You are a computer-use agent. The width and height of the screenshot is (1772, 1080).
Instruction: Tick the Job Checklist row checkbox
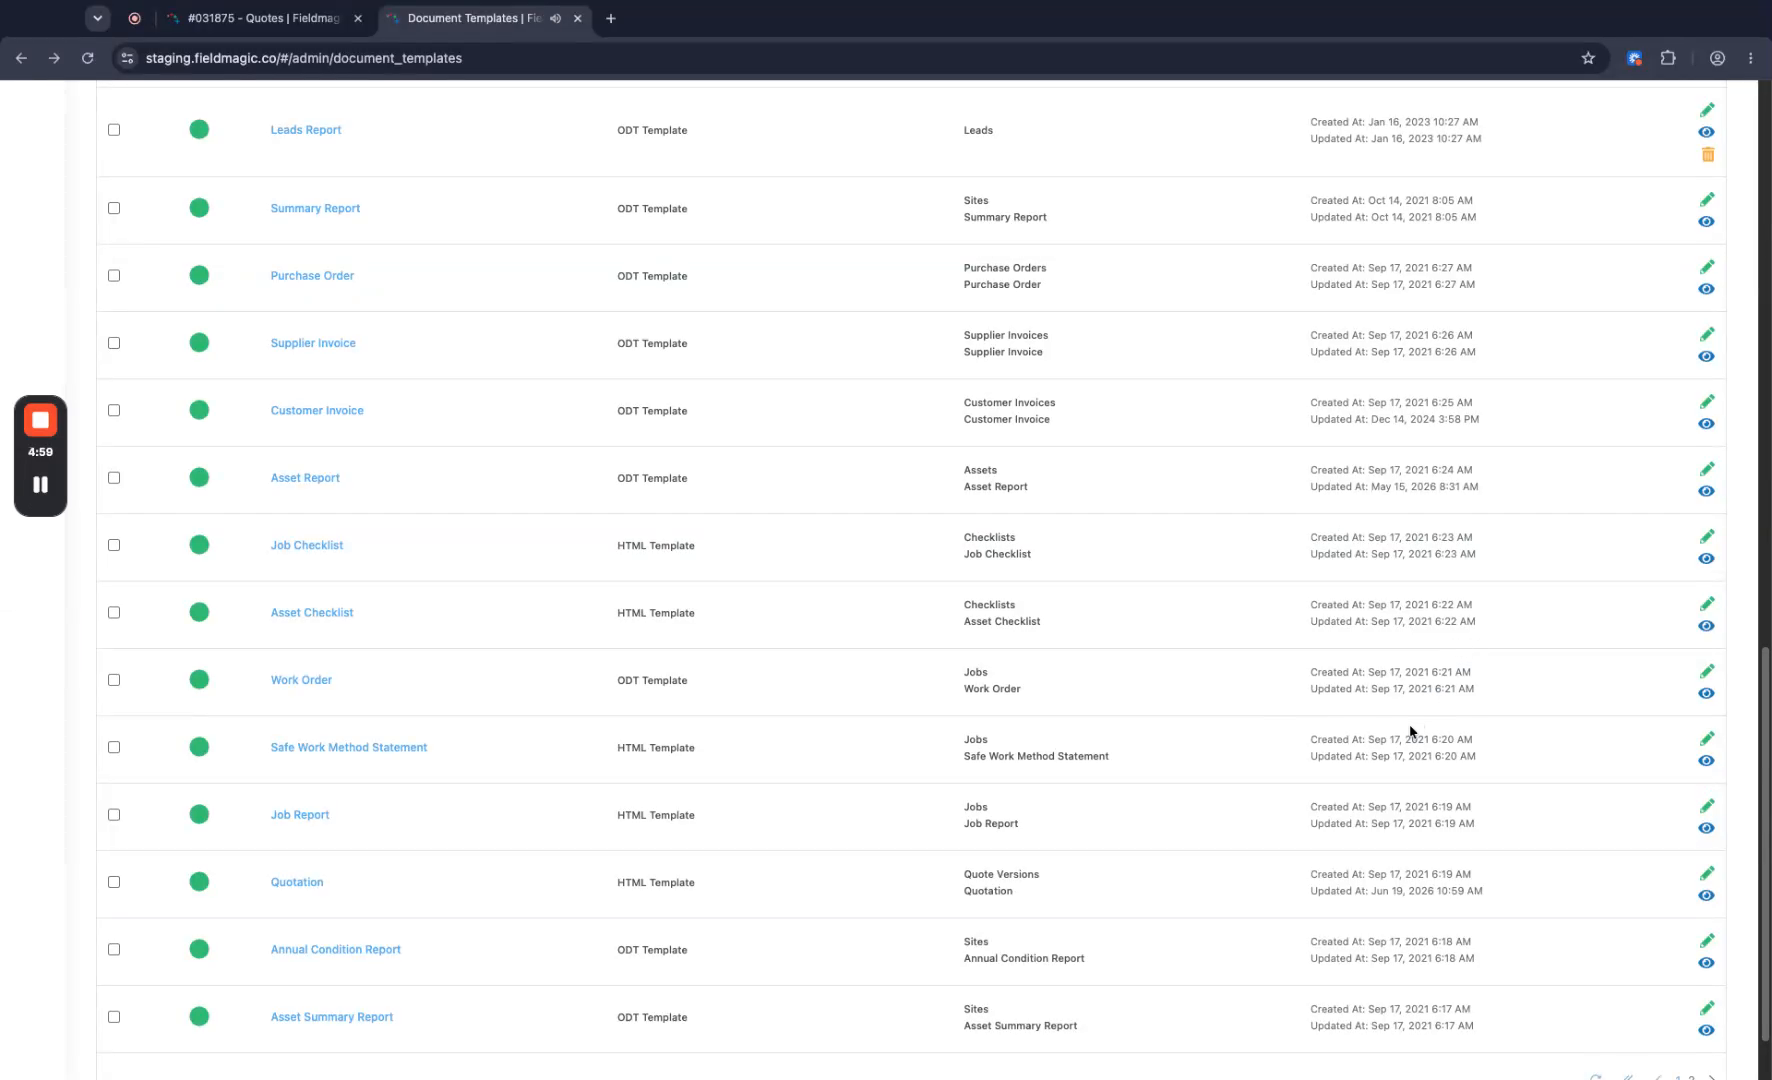click(x=114, y=545)
